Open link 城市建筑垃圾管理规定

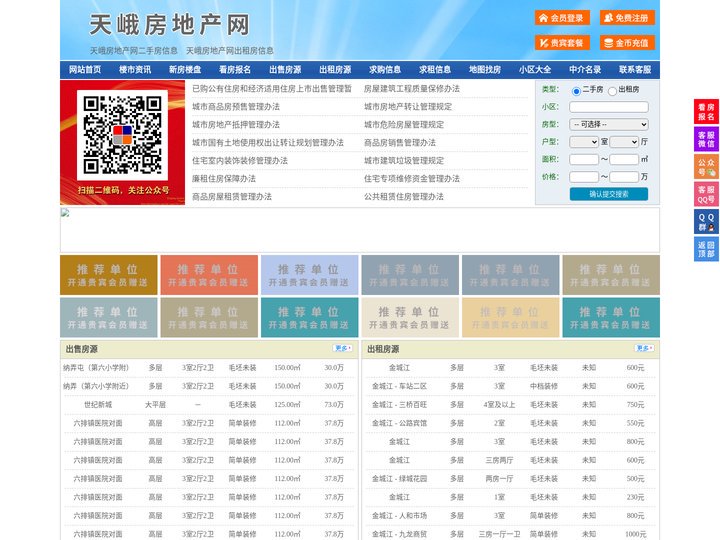[x=404, y=161]
